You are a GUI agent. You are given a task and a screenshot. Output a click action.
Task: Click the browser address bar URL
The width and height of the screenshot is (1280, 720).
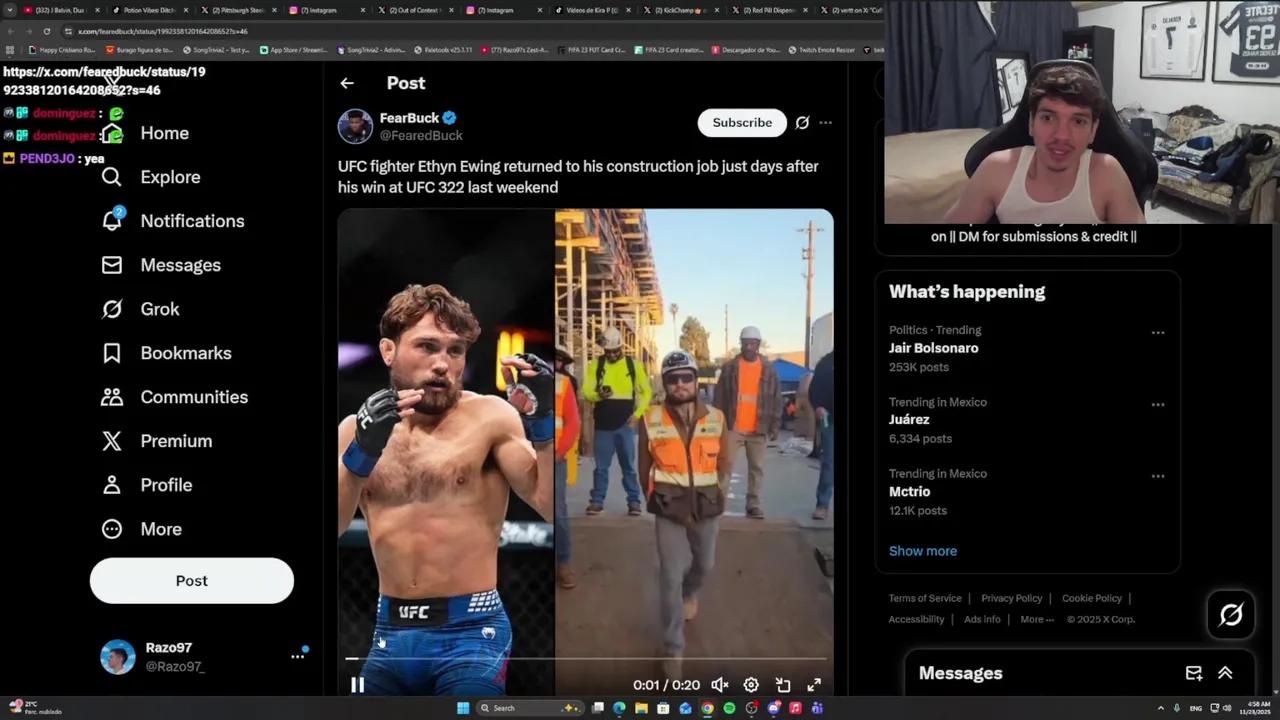[x=162, y=31]
